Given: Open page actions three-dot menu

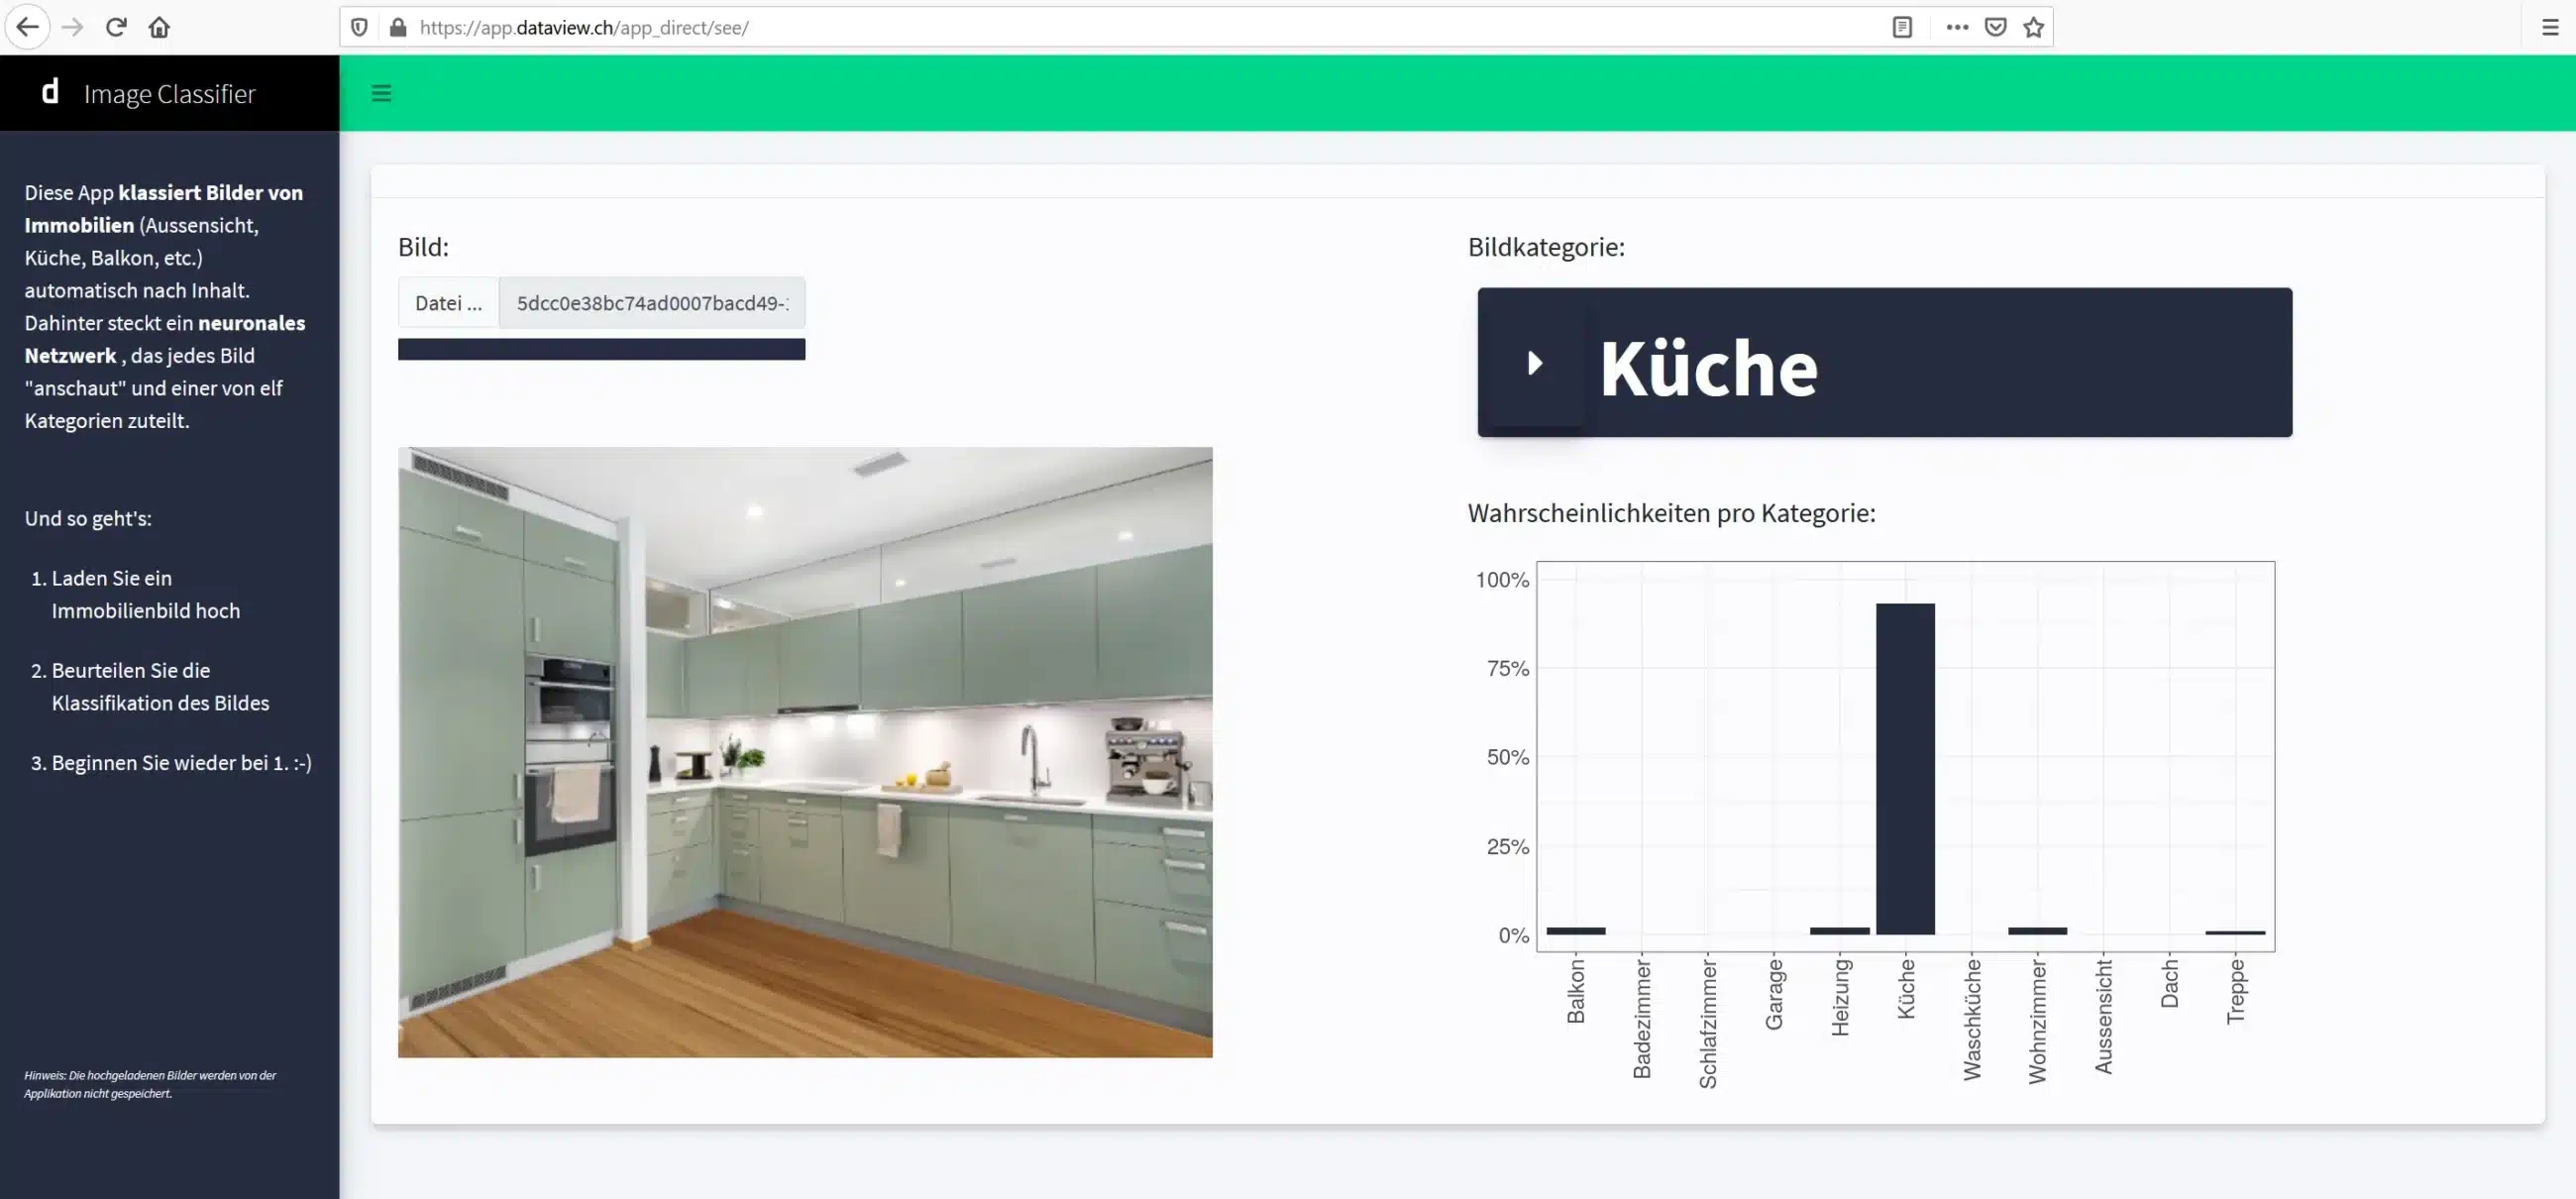Looking at the screenshot, I should 1957,27.
